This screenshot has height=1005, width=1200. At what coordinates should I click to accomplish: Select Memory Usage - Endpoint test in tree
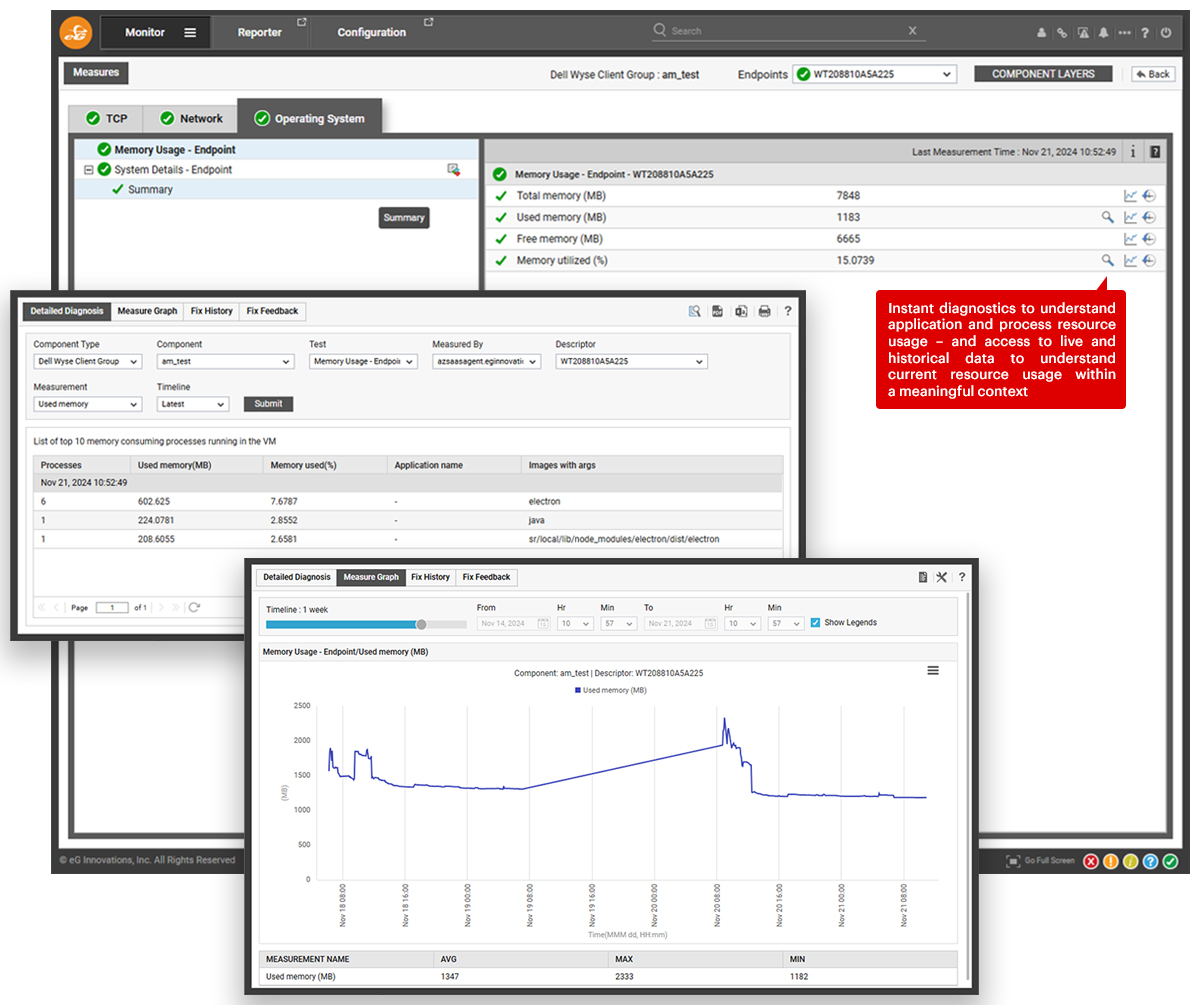[x=175, y=150]
